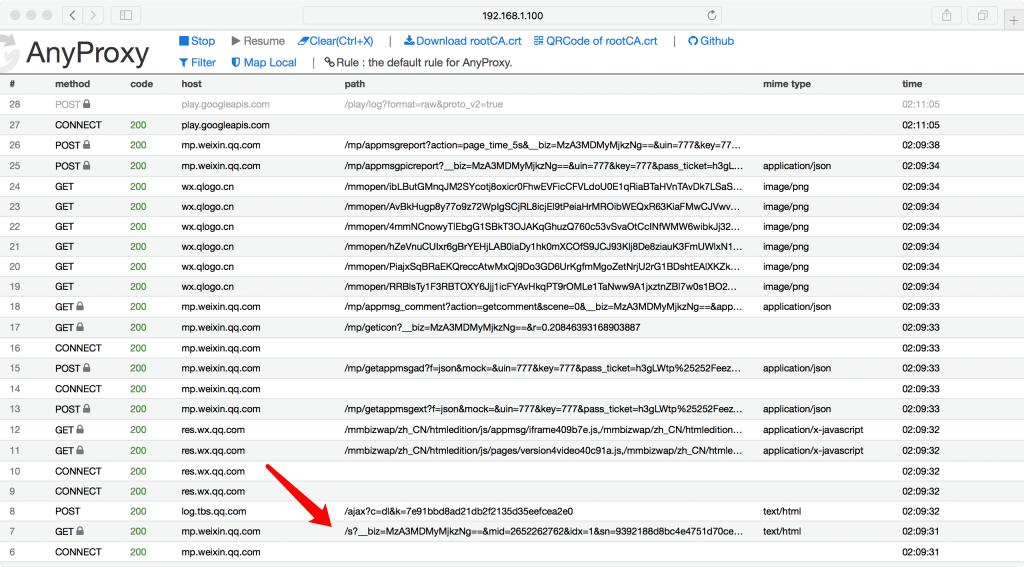The width and height of the screenshot is (1024, 567).
Task: Click time 02:09:38 on row 26
Action: [921, 145]
